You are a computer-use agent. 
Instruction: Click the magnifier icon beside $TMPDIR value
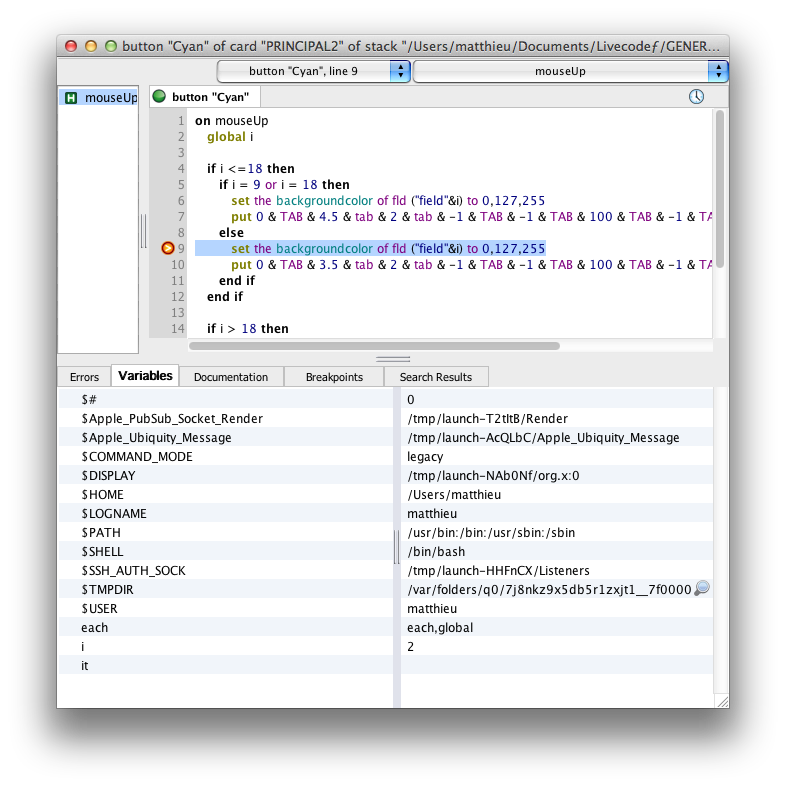(x=702, y=589)
